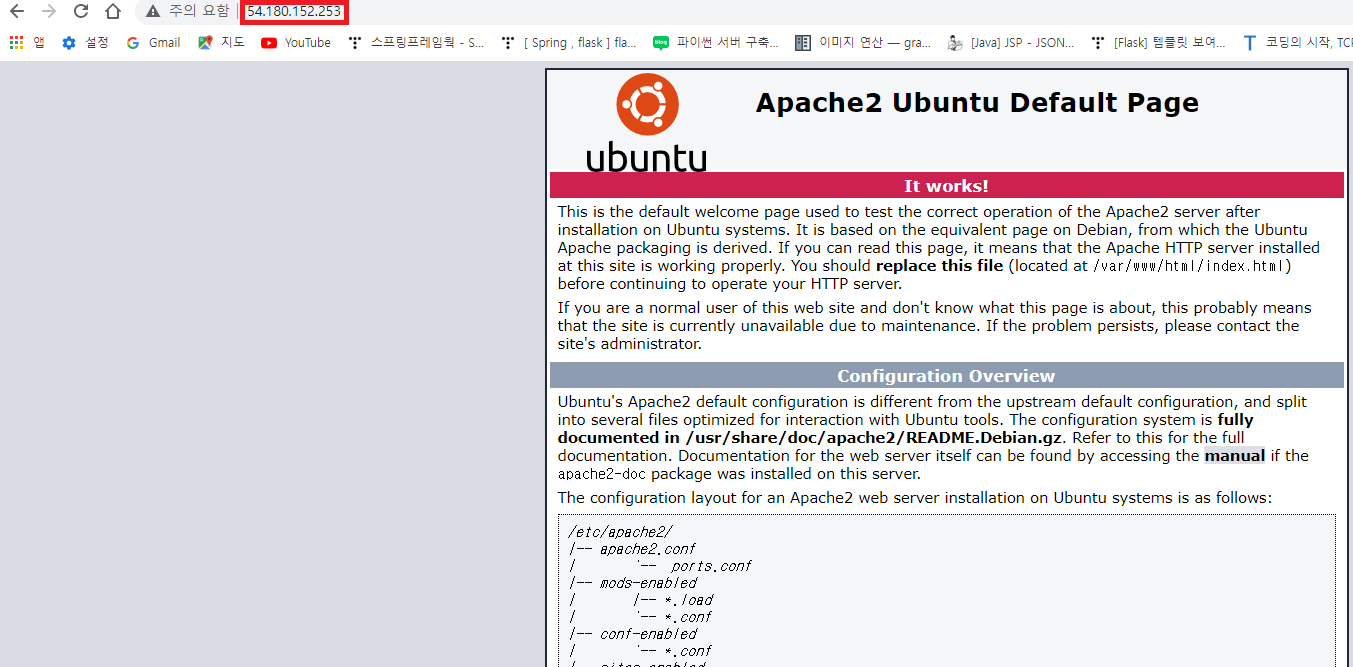Screen dimensions: 1353x667
Task: Open the [Flask] 템플릿 보여 bookmark
Action: tap(1159, 43)
